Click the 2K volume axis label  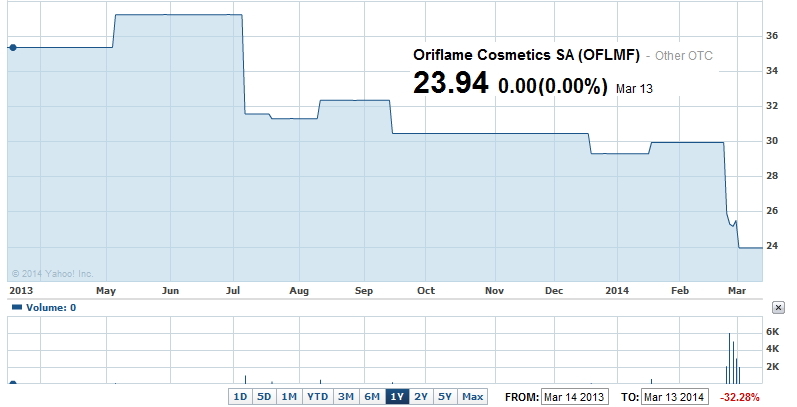tap(773, 367)
